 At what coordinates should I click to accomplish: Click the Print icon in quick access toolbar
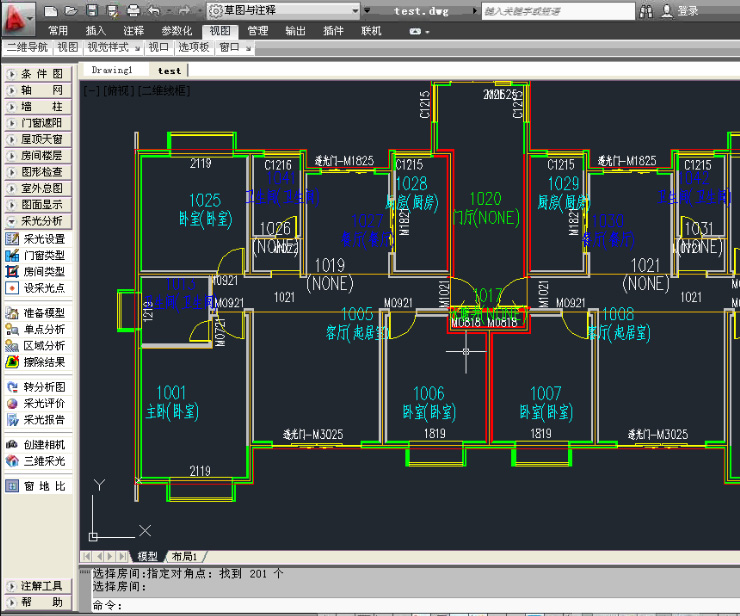pyautogui.click(x=134, y=10)
